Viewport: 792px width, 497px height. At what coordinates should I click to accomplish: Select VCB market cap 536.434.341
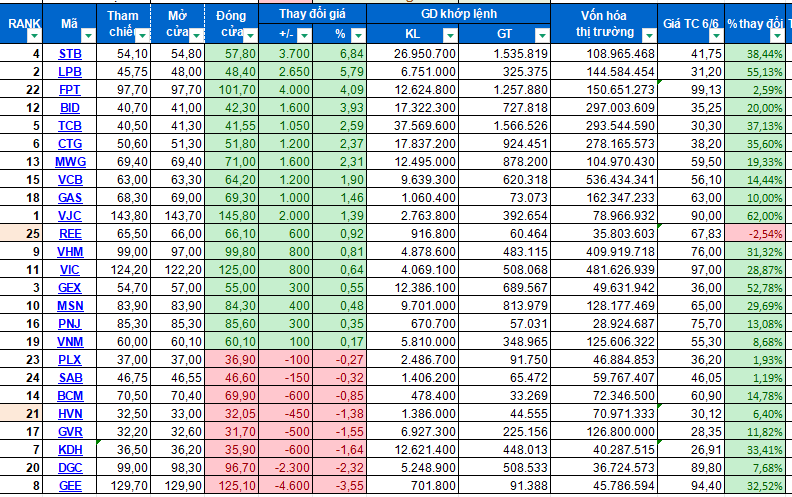pos(604,180)
